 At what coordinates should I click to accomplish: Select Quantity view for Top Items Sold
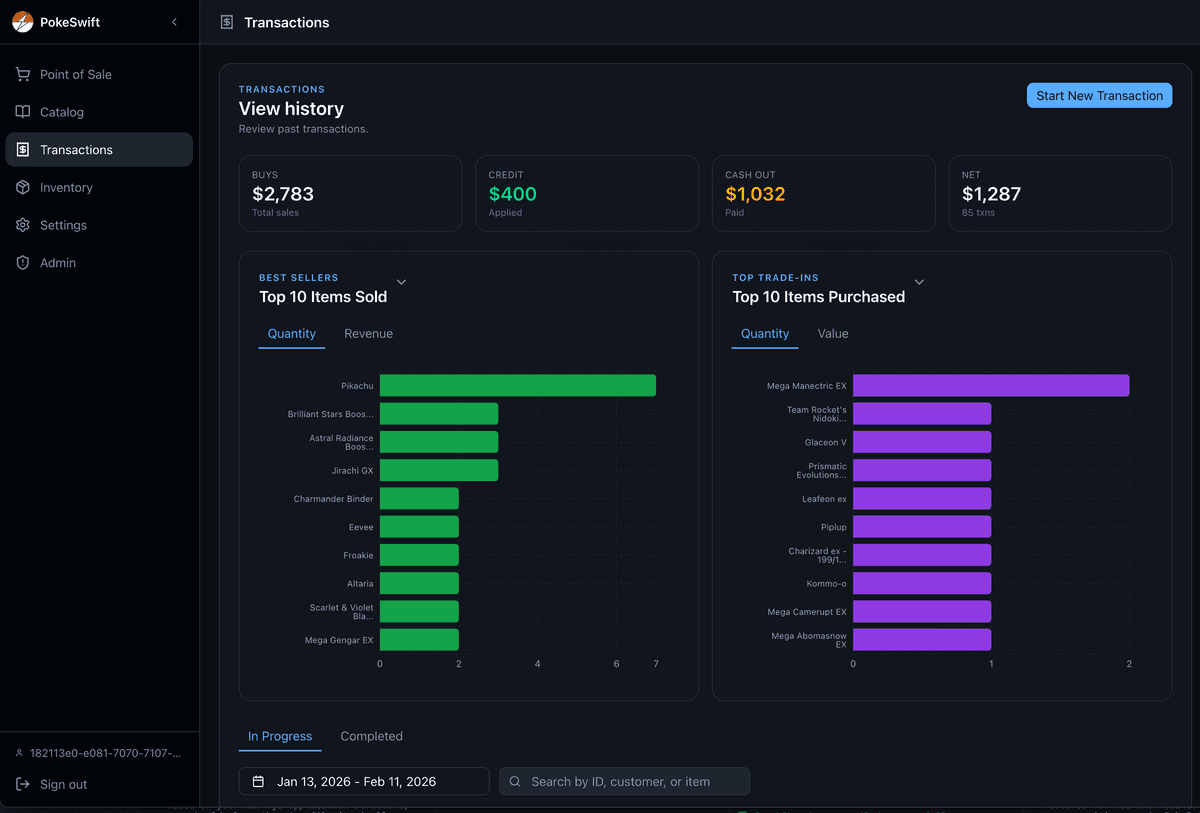291,333
